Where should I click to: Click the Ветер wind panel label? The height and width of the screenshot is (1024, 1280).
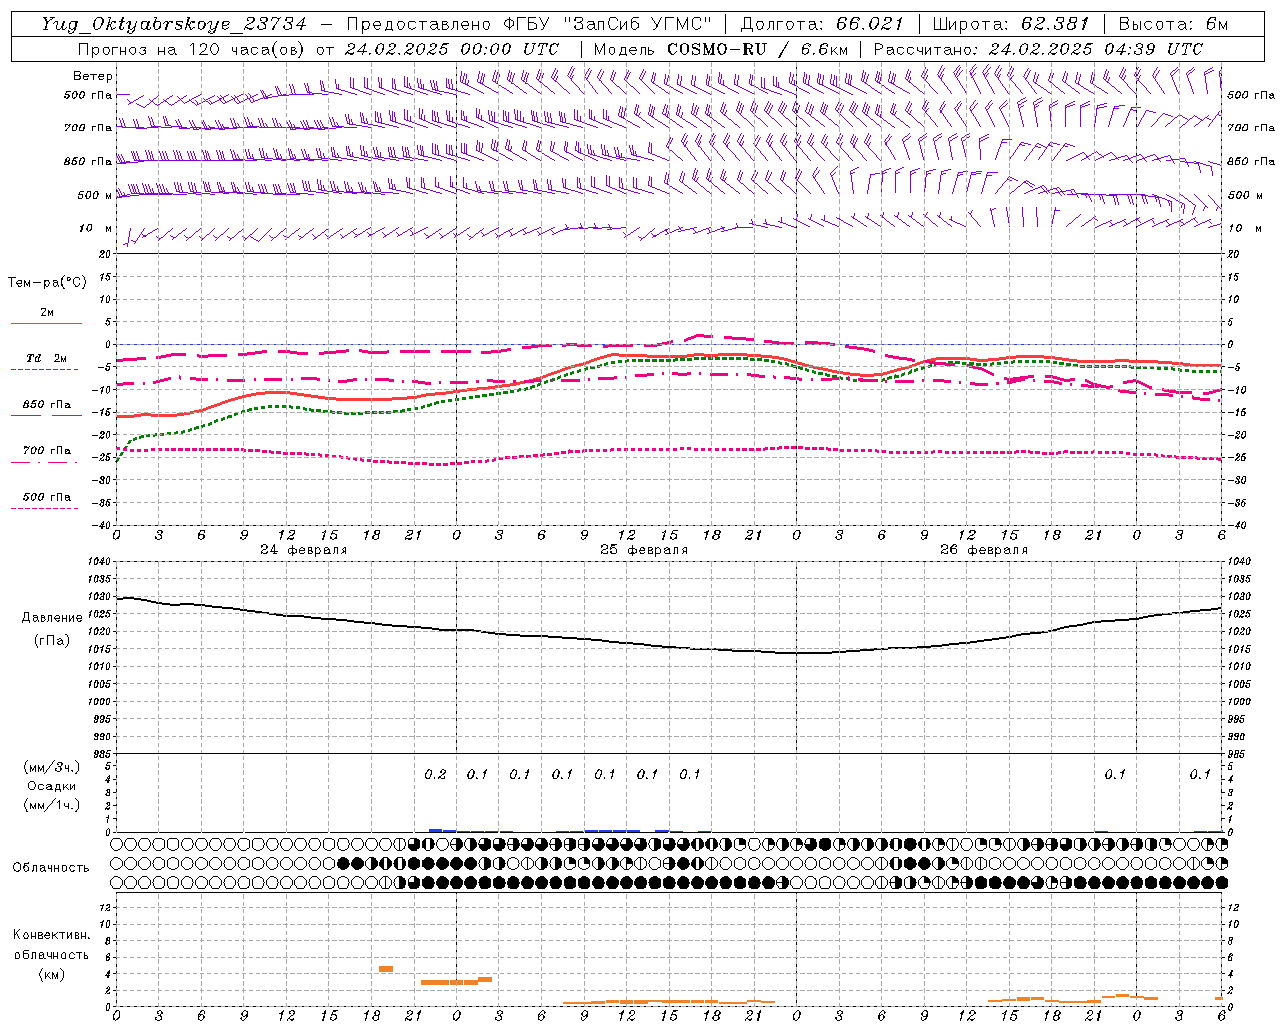tap(92, 76)
